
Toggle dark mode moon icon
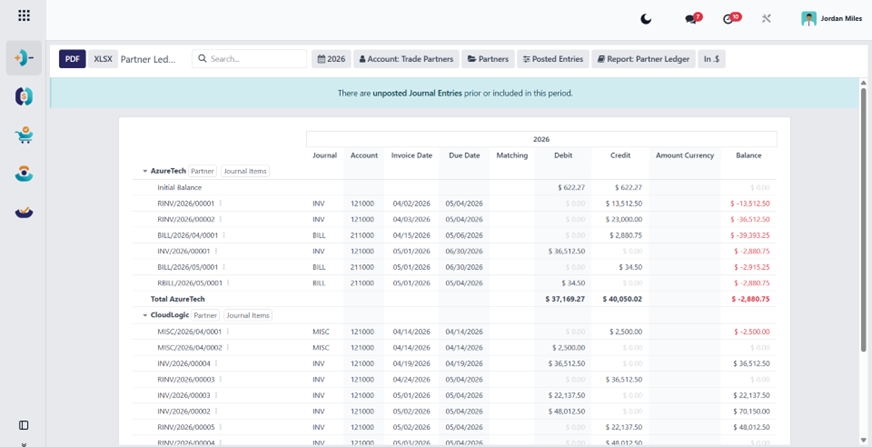coord(646,19)
